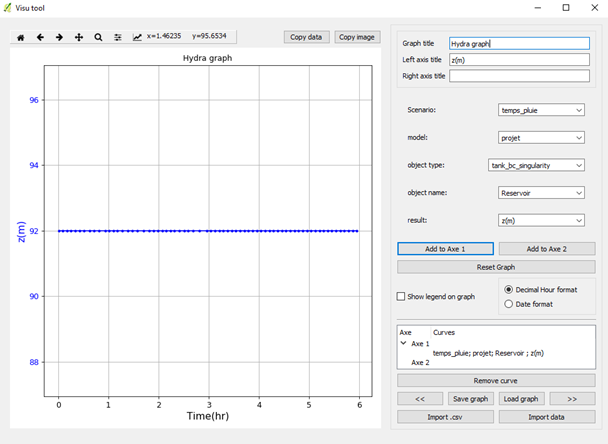Open the result dropdown showing z(m)
Screen dimensions: 608x444
tap(541, 220)
